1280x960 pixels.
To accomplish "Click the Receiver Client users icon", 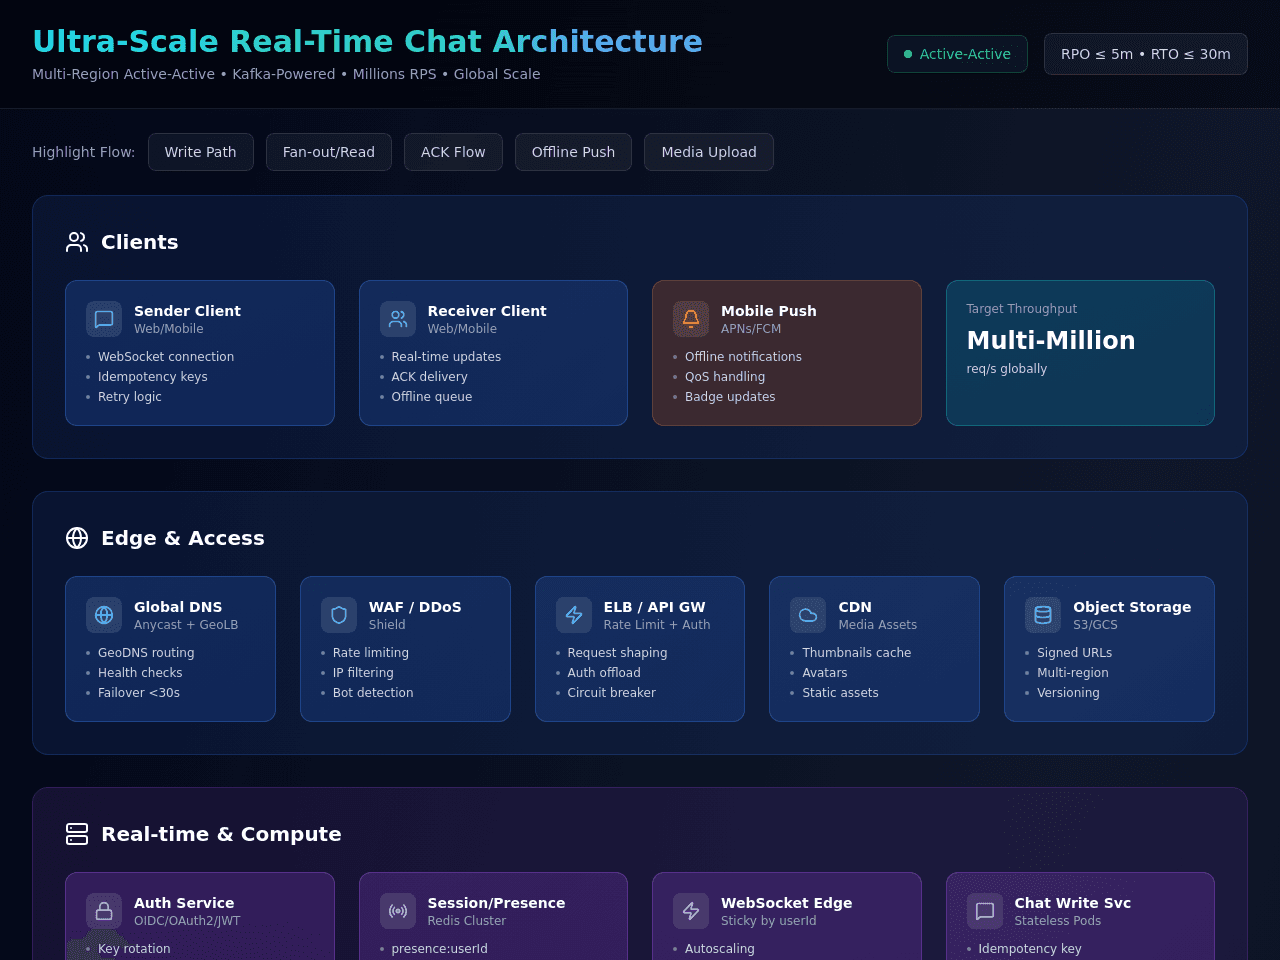I will coord(398,319).
